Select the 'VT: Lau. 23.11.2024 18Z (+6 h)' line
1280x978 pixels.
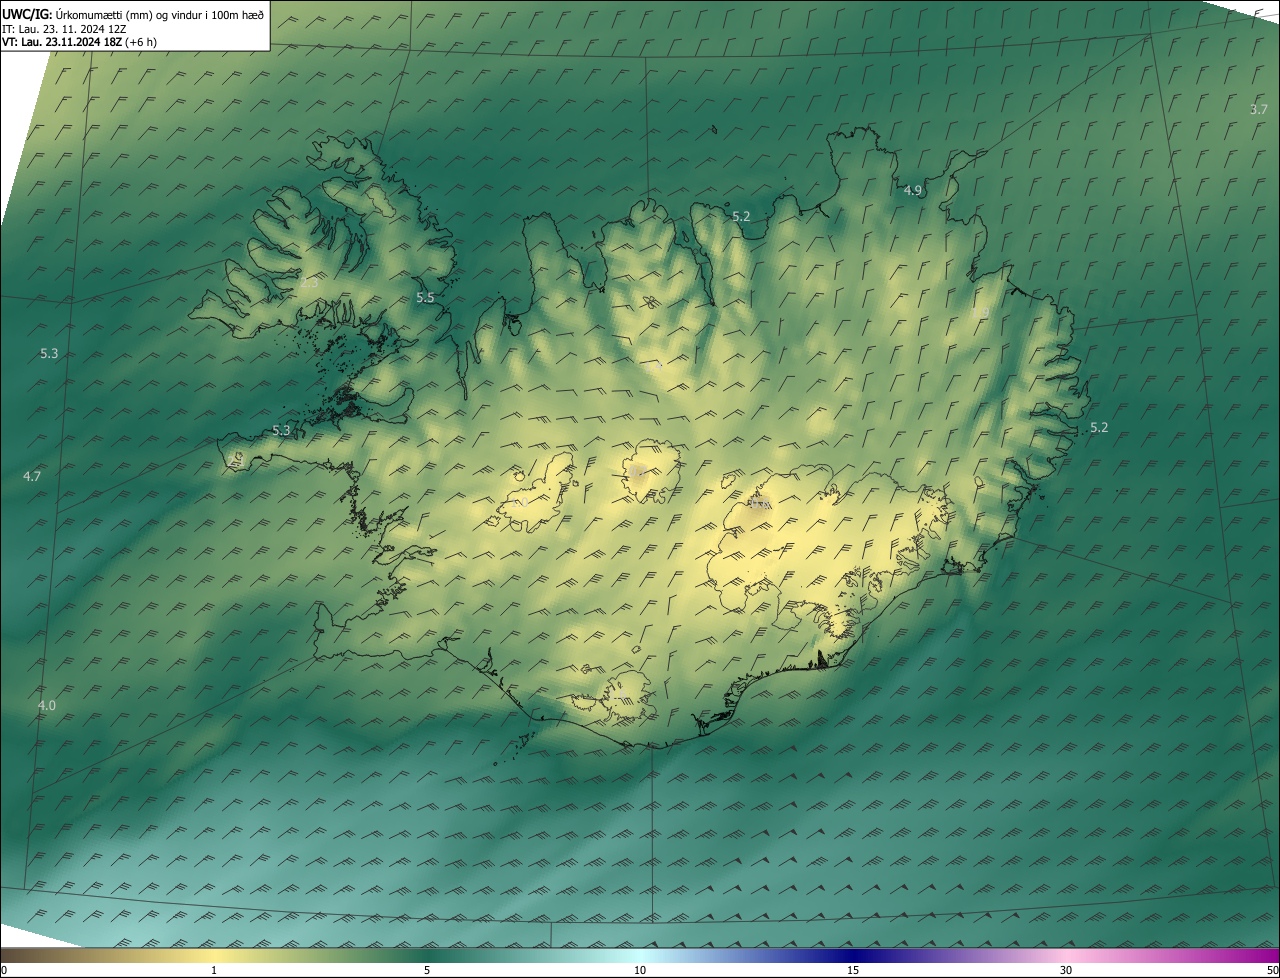pos(79,42)
